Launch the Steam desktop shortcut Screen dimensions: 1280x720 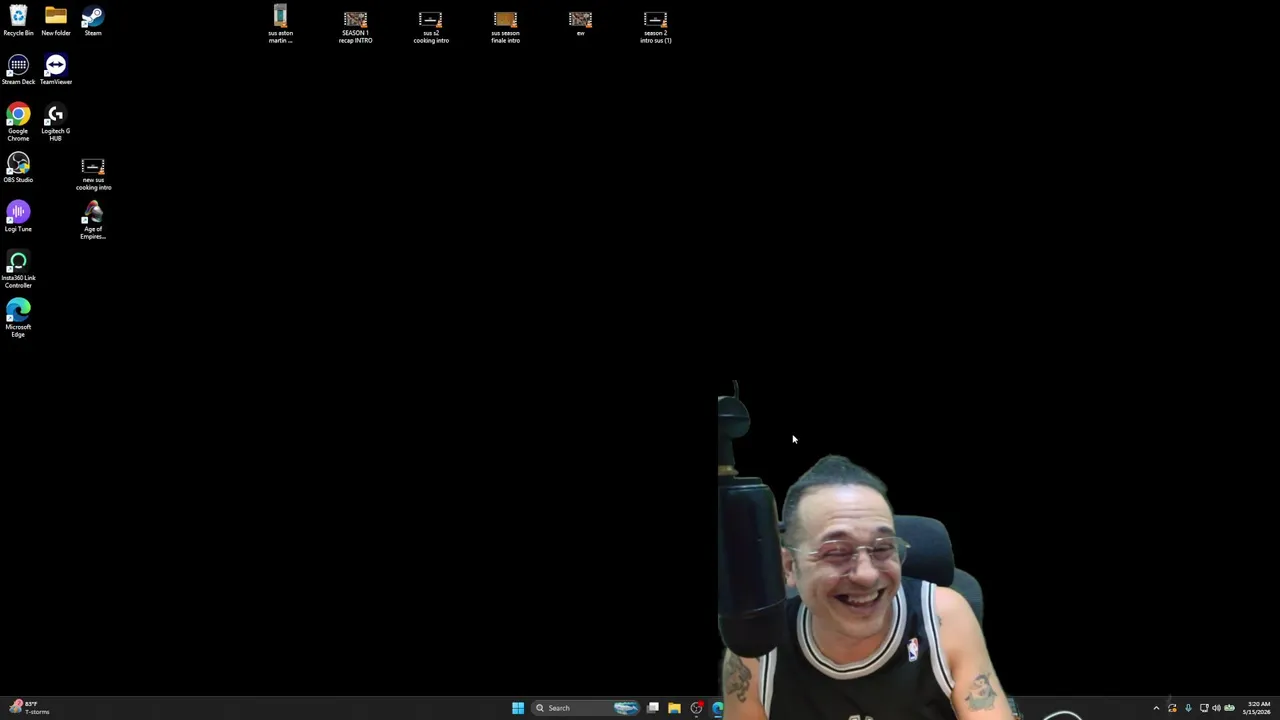(x=93, y=21)
